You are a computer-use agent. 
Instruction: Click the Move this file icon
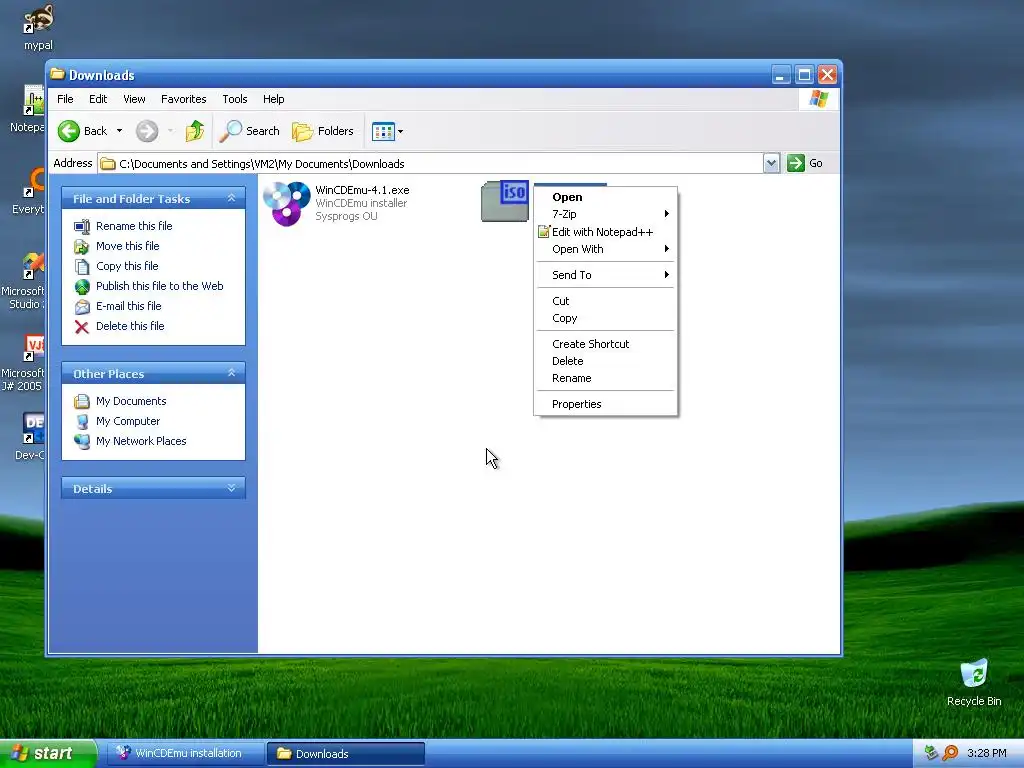pyautogui.click(x=82, y=247)
